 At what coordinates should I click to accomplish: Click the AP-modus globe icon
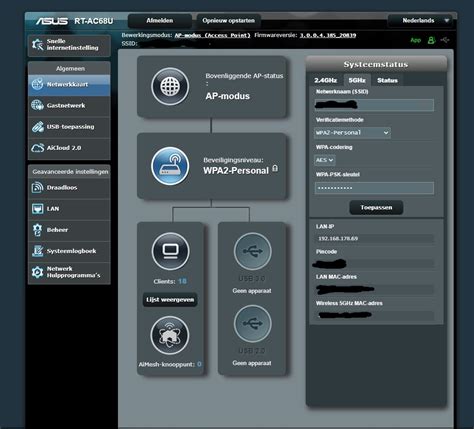click(170, 86)
